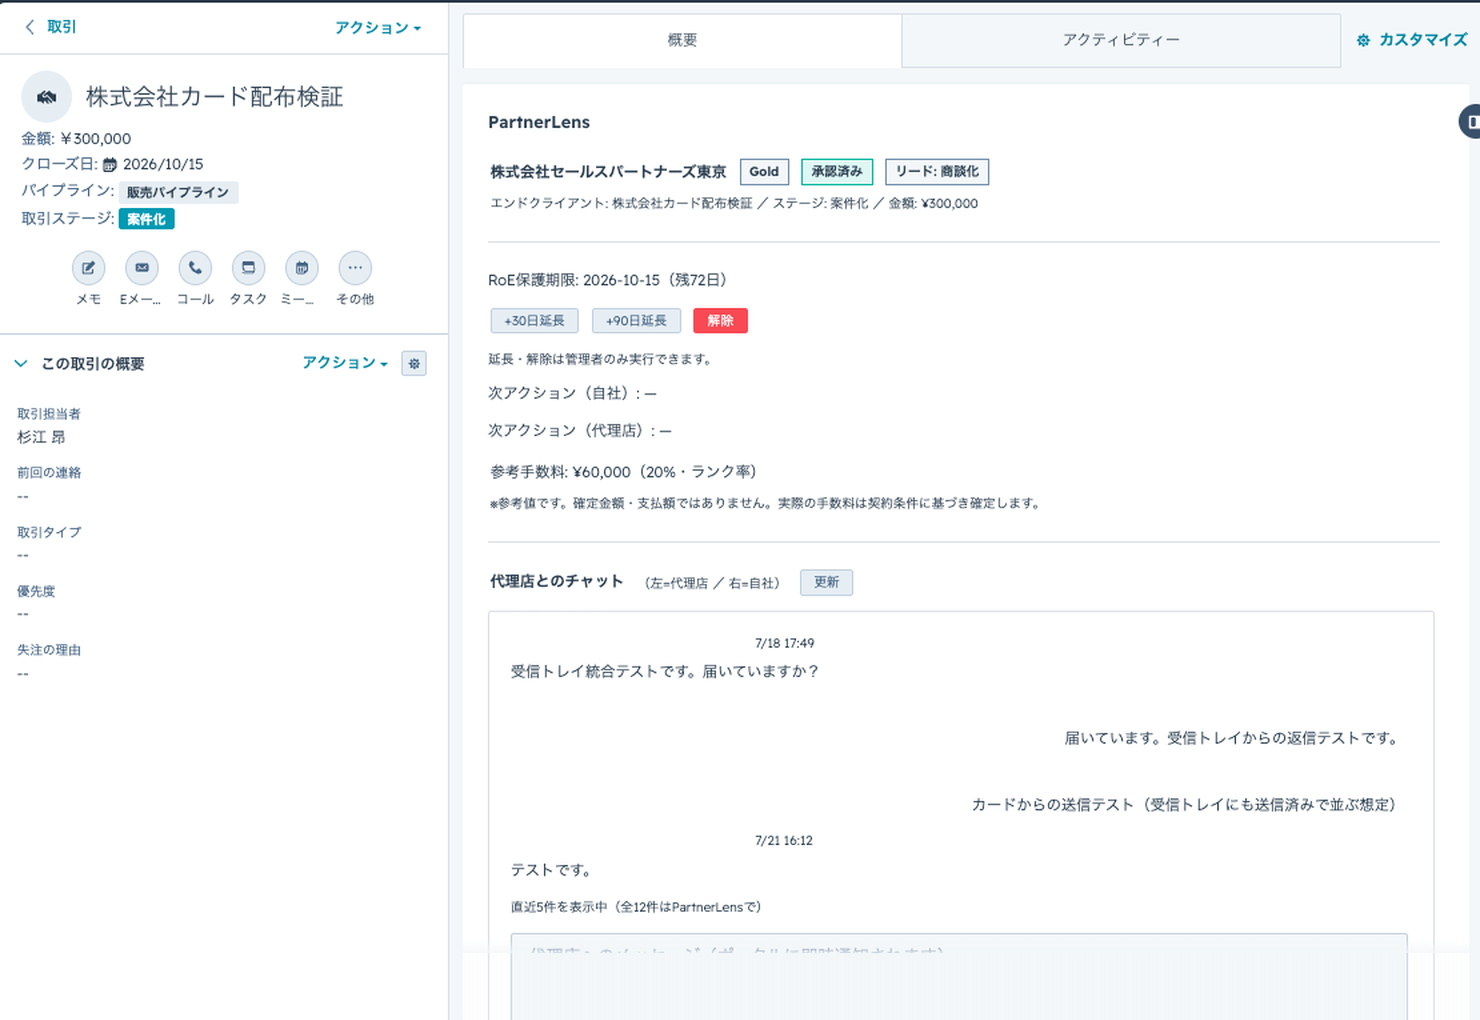Click 次アクション（自社） line
The width and height of the screenshot is (1480, 1020).
click(573, 393)
